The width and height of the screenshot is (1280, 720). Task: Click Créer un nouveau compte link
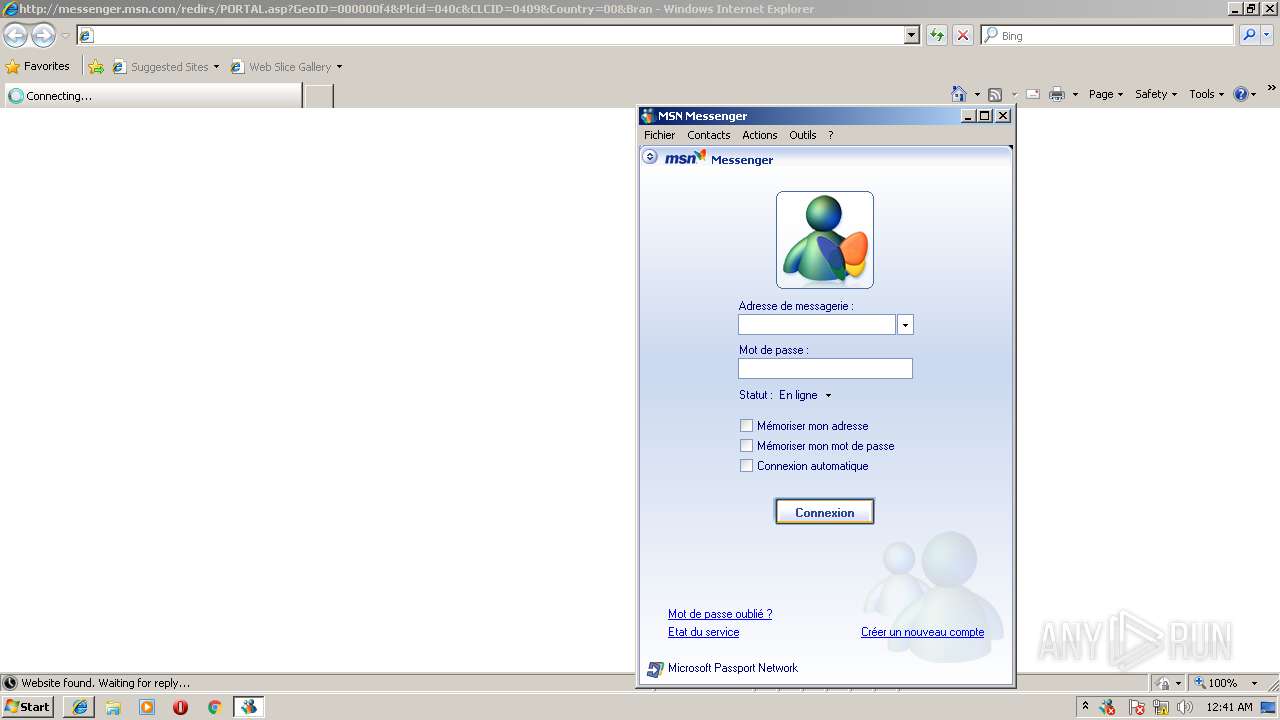[922, 632]
